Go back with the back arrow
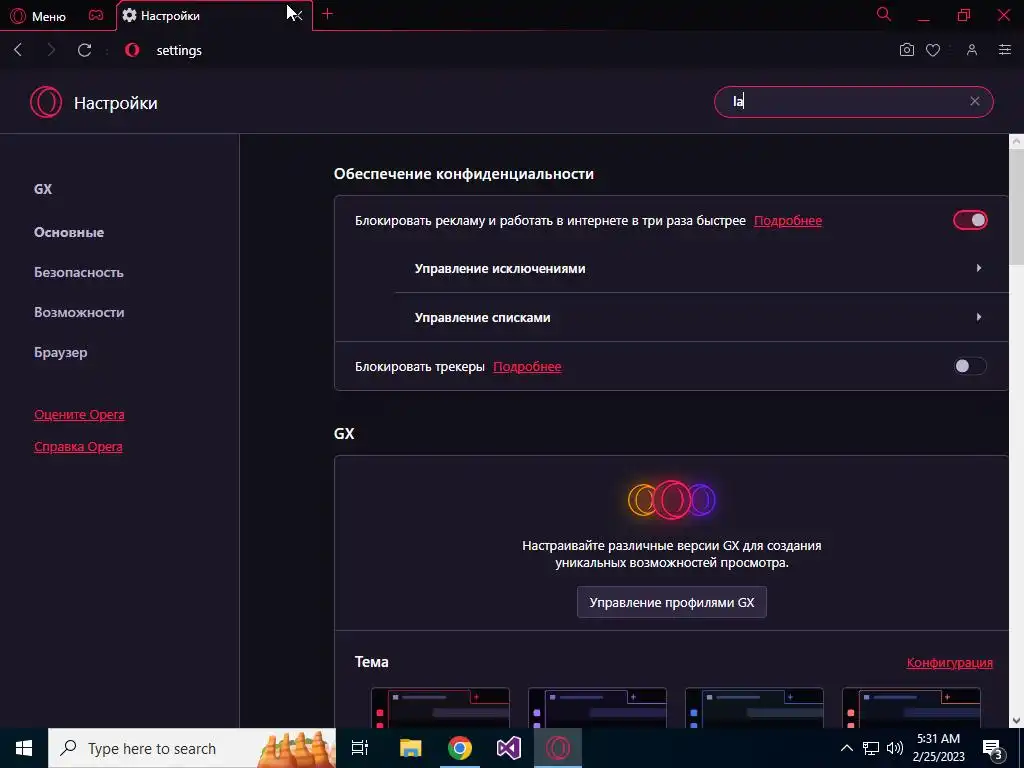Viewport: 1024px width, 768px height. tap(18, 50)
